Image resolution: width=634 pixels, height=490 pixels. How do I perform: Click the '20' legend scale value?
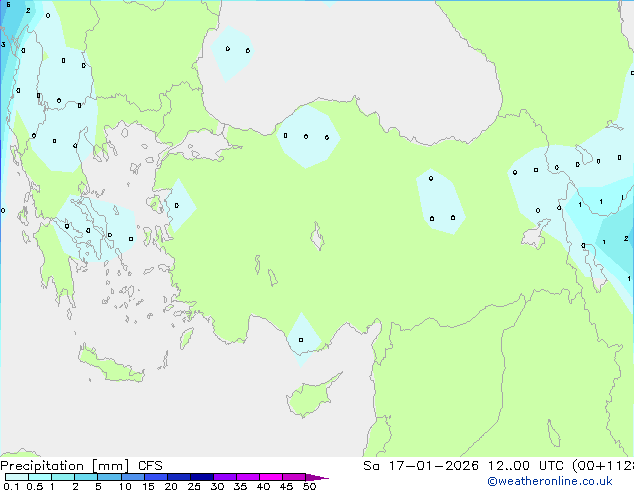click(x=171, y=486)
